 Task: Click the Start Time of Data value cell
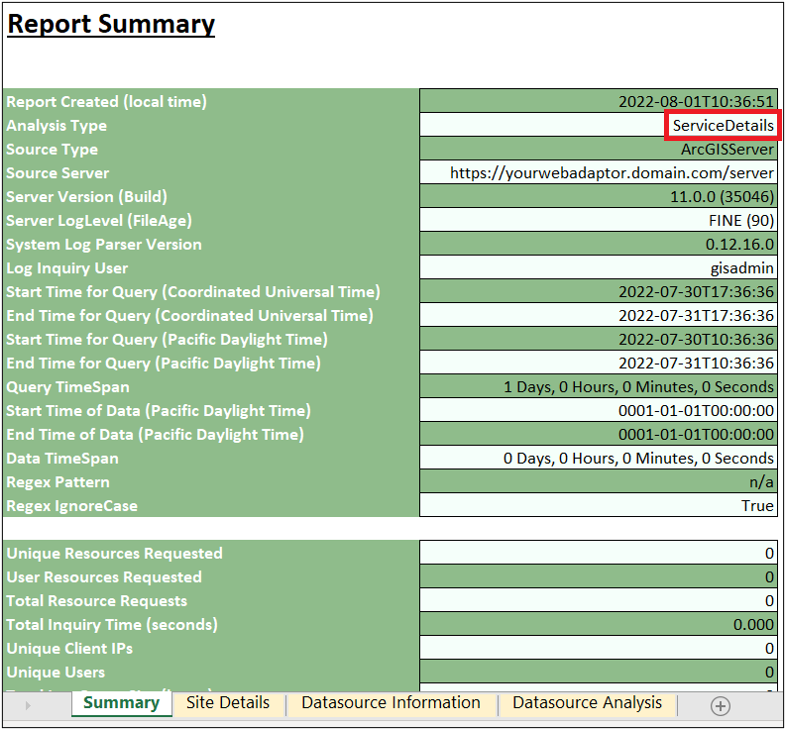pos(598,411)
